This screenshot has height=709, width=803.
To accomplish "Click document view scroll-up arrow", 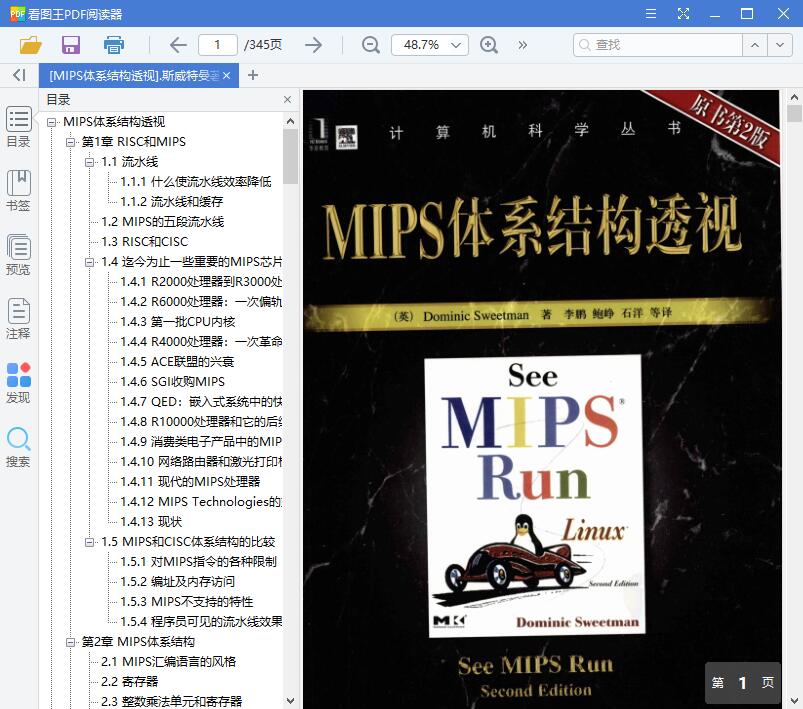I will click(x=794, y=97).
